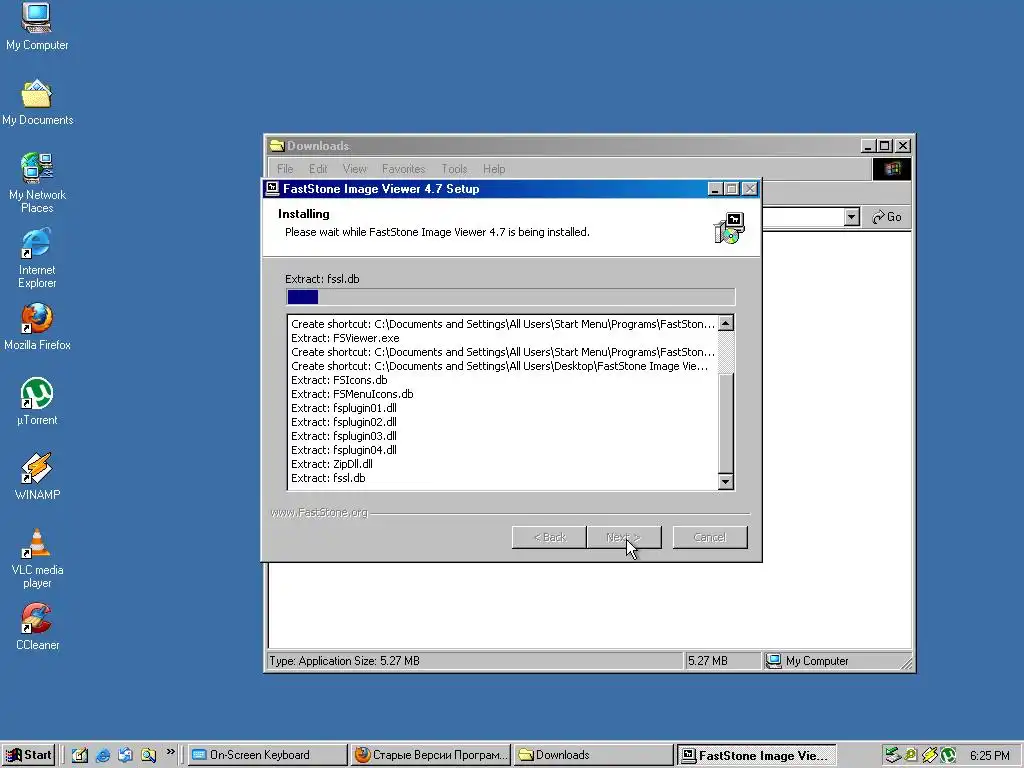The image size is (1024, 768).
Task: Select the µTorrent desktop shortcut
Action: (x=37, y=402)
